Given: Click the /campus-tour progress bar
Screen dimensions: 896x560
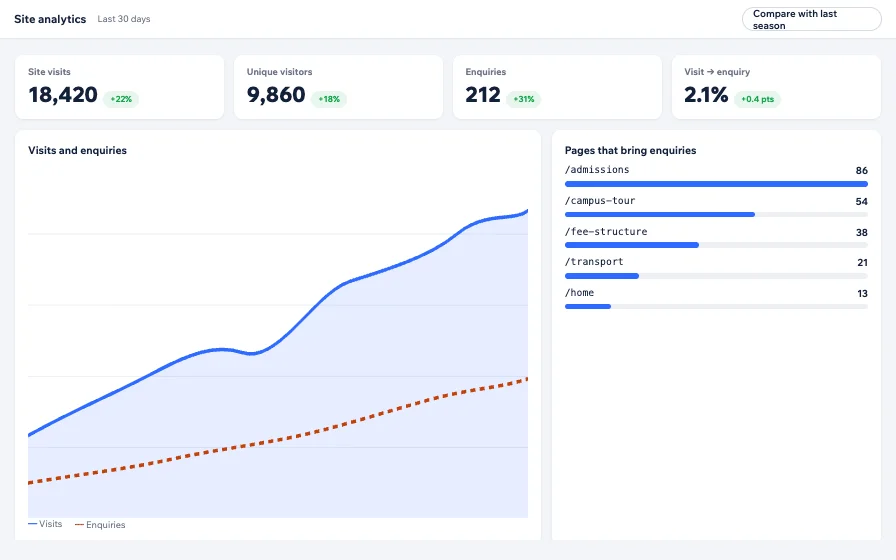Looking at the screenshot, I should [716, 214].
